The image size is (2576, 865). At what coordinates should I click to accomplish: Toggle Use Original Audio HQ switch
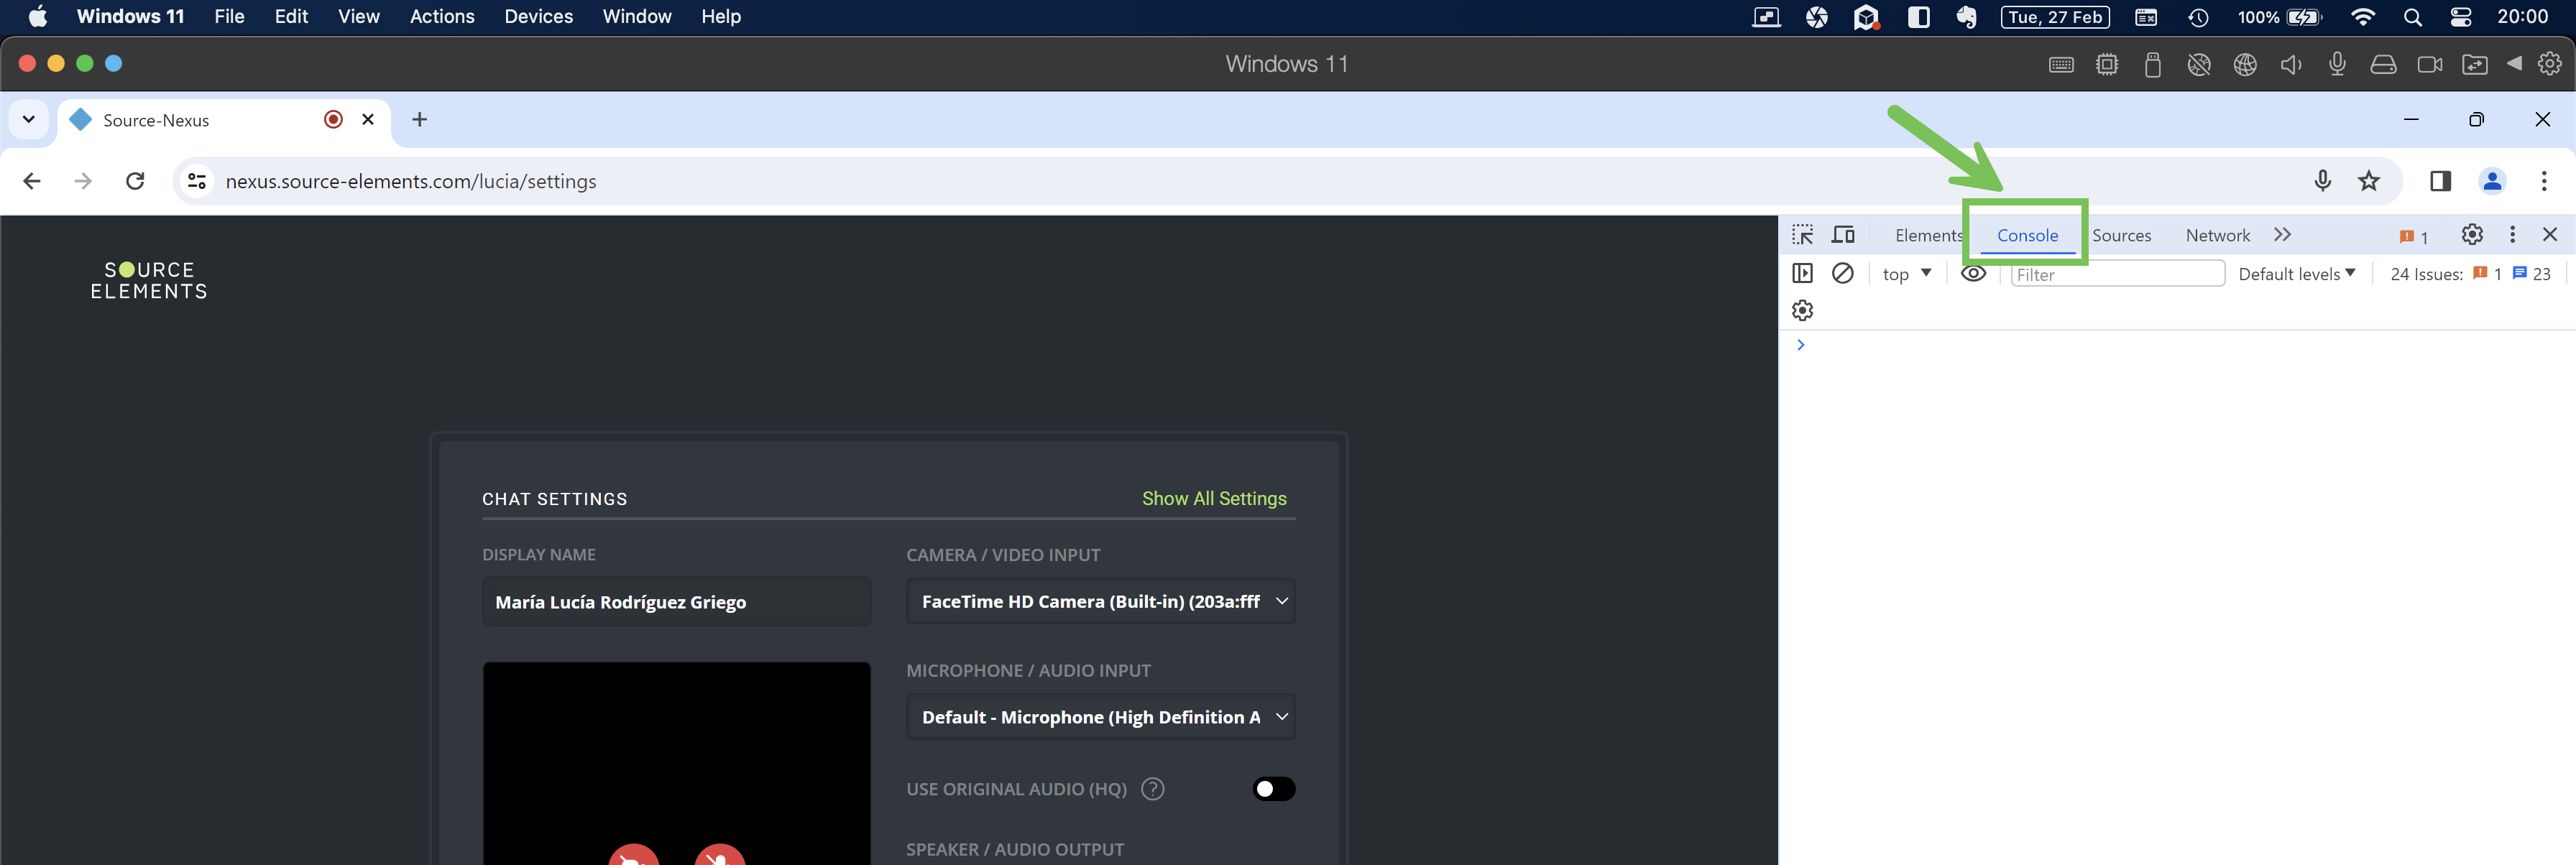click(x=1273, y=789)
